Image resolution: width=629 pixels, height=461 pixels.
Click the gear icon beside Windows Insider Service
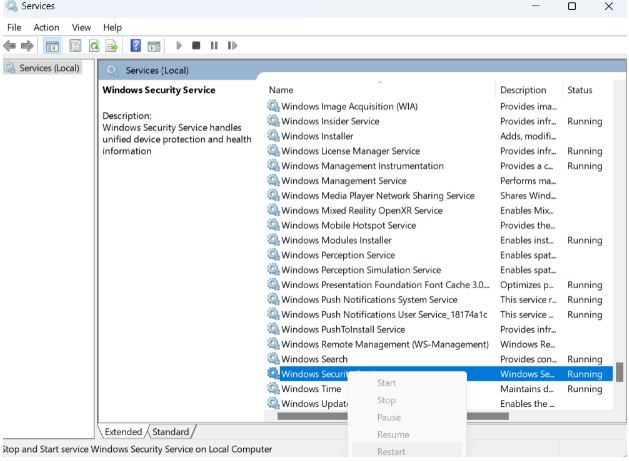click(274, 121)
